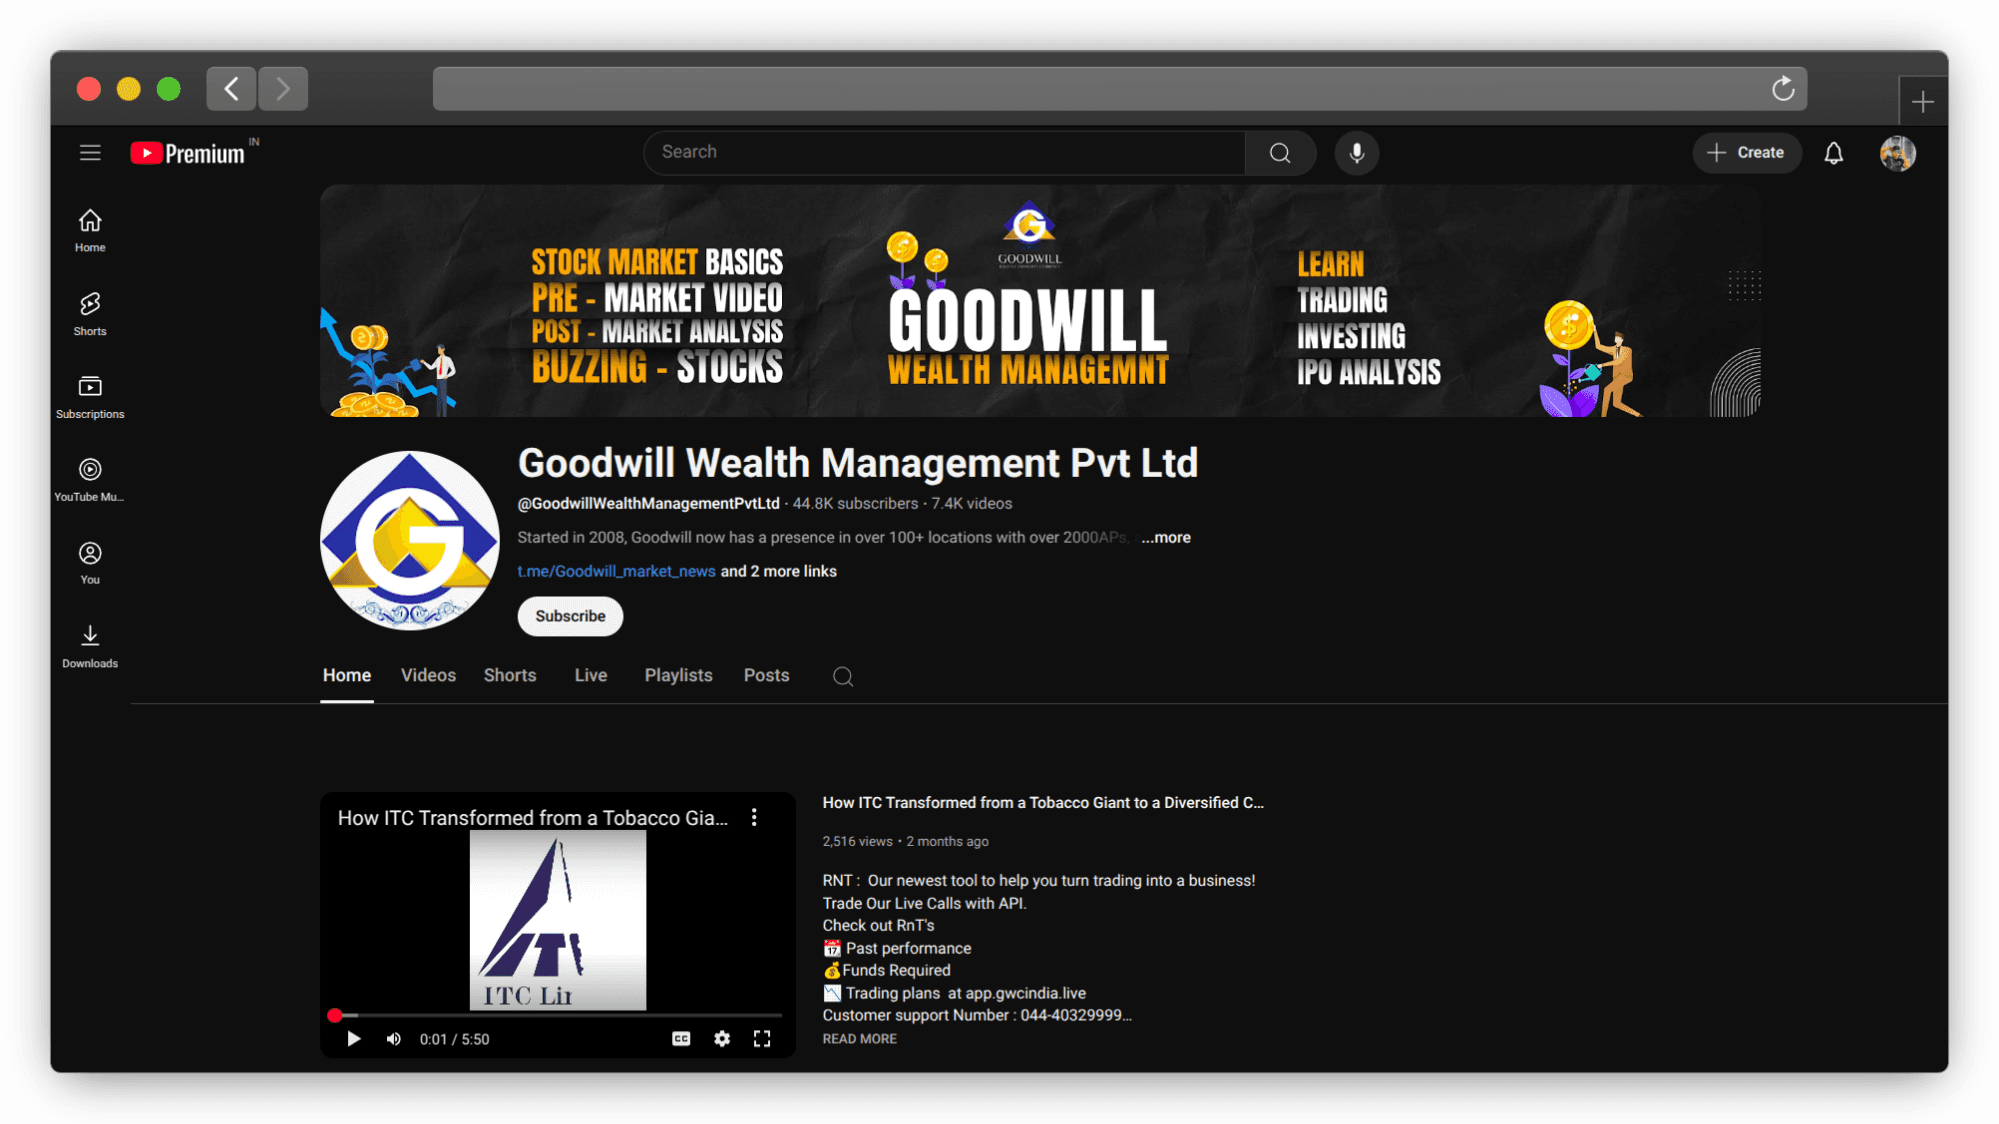Open the You section in sidebar

coord(90,563)
